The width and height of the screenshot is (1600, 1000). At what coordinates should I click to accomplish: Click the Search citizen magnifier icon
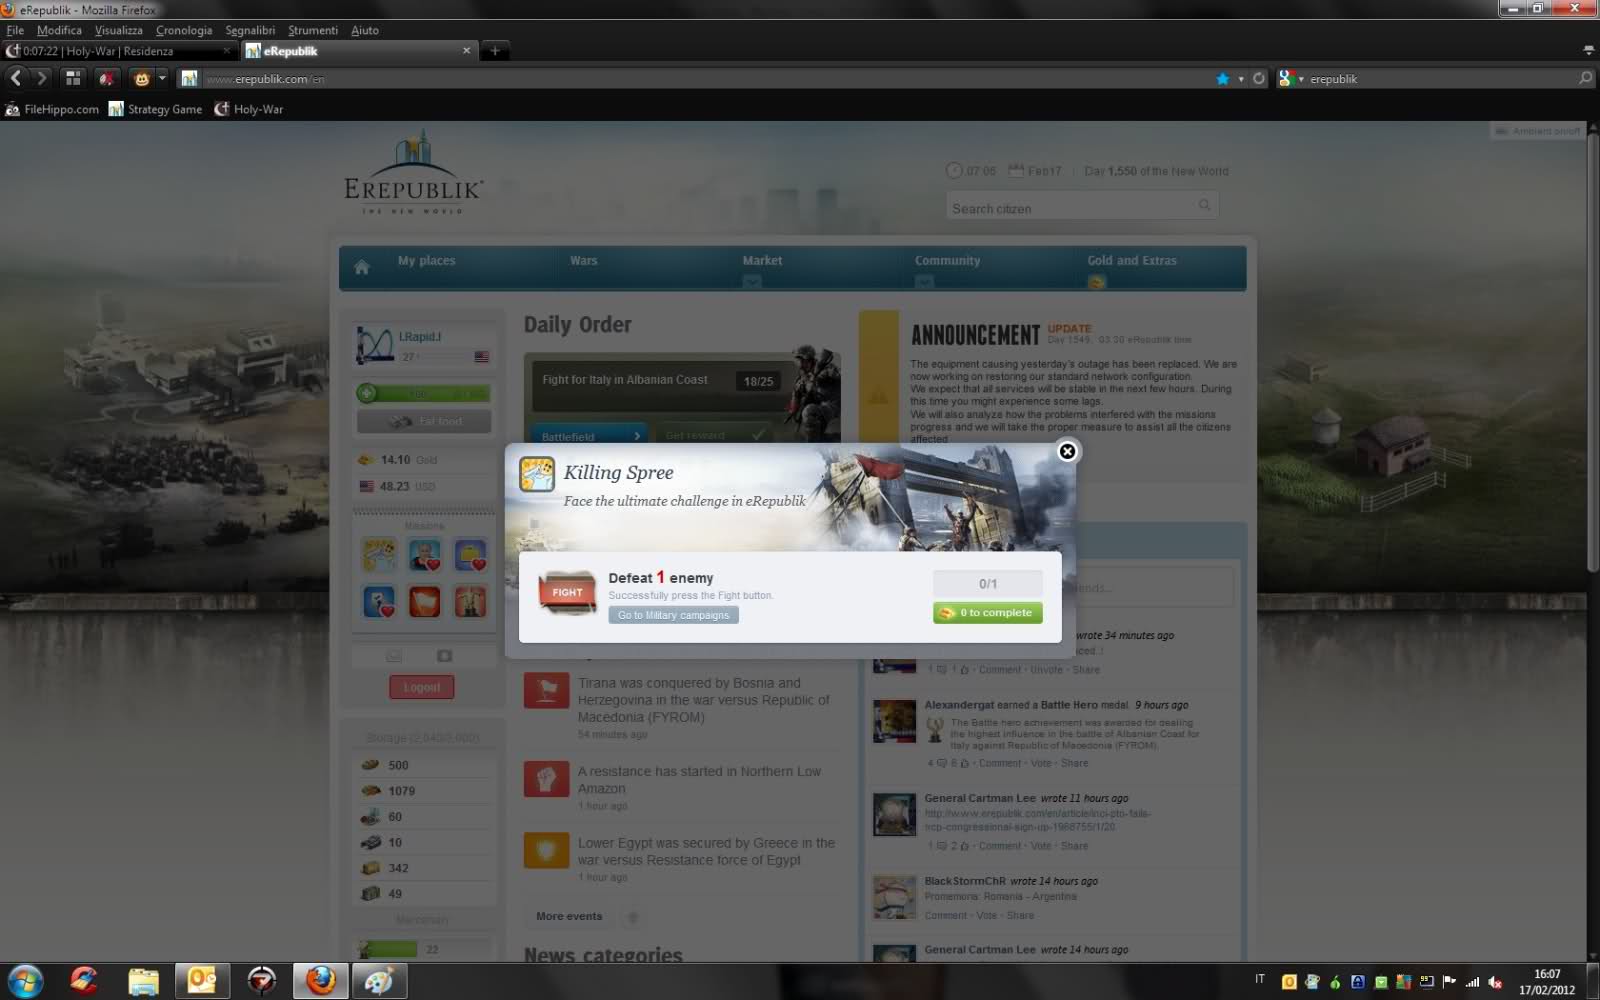point(1205,206)
